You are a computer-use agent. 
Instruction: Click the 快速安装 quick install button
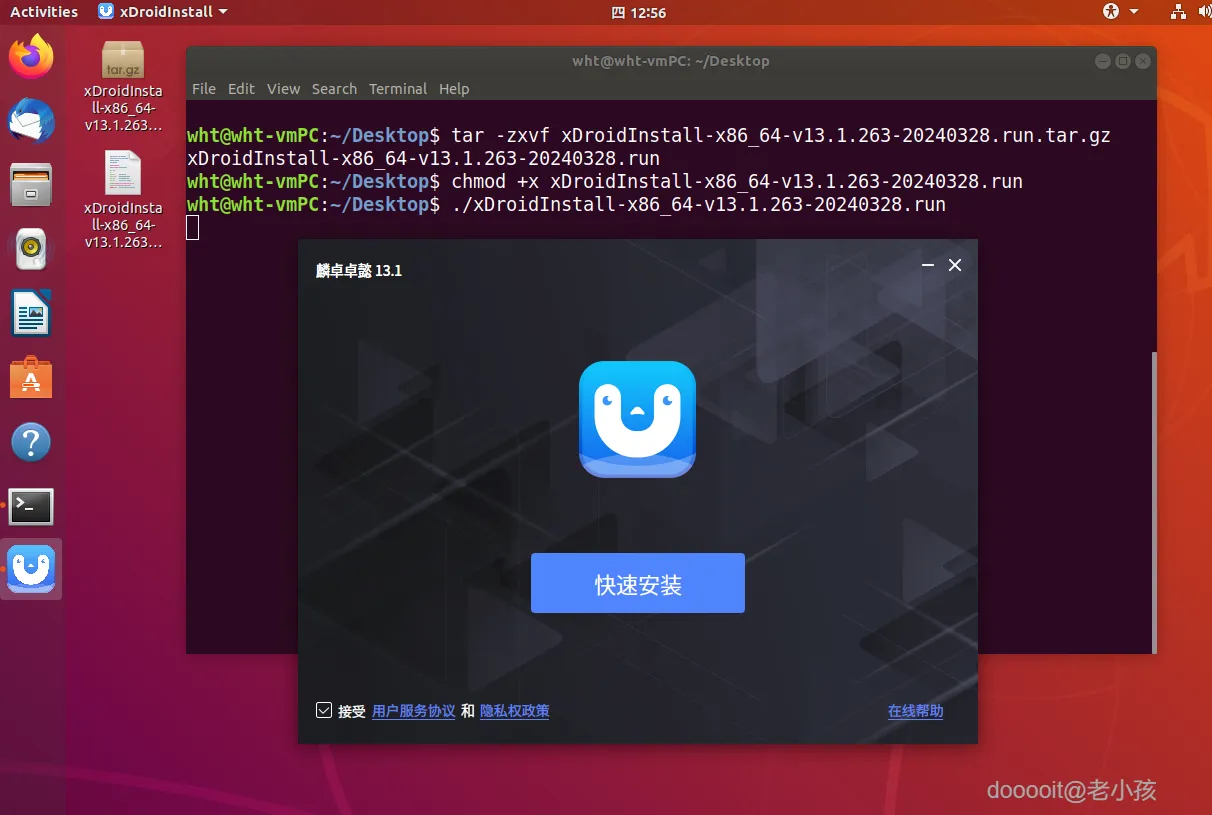pos(637,583)
